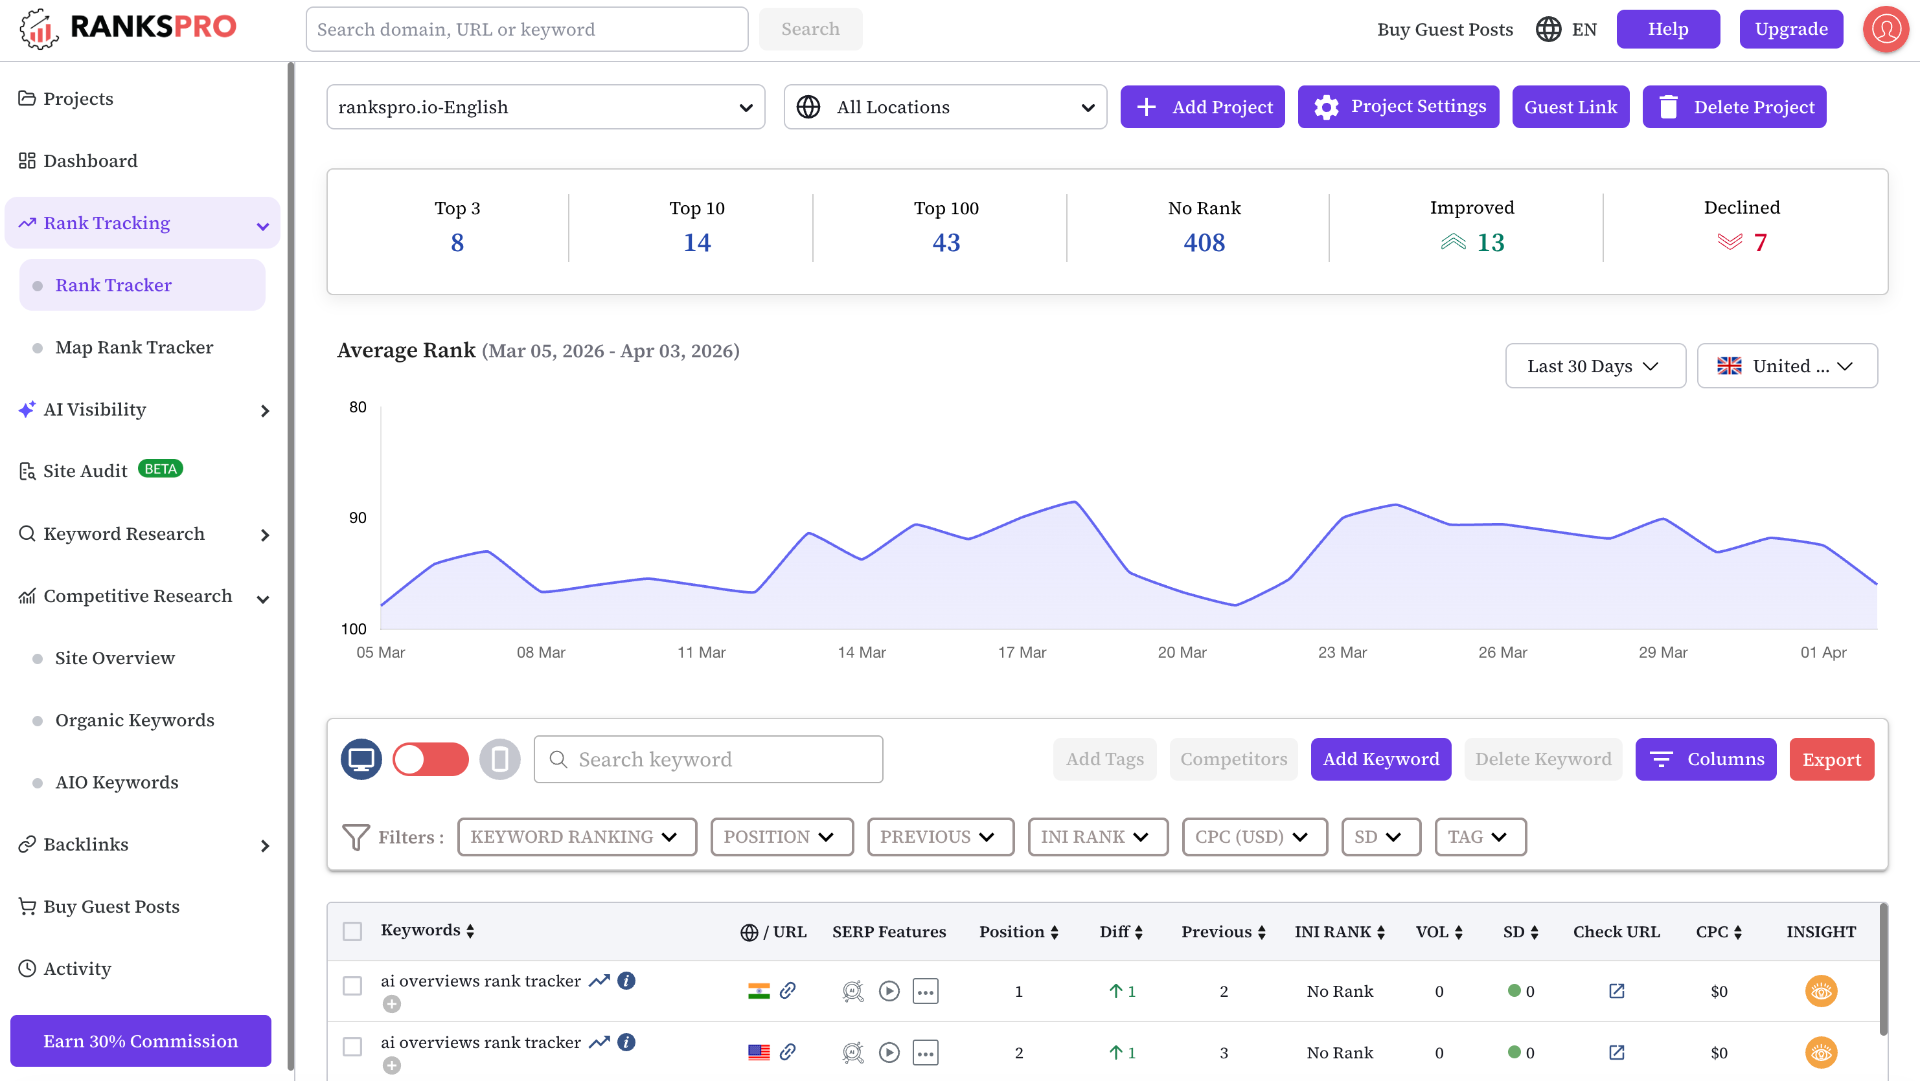Viewport: 1920px width, 1081px height.
Task: Focus domain, URL or keyword search box
Action: [527, 29]
